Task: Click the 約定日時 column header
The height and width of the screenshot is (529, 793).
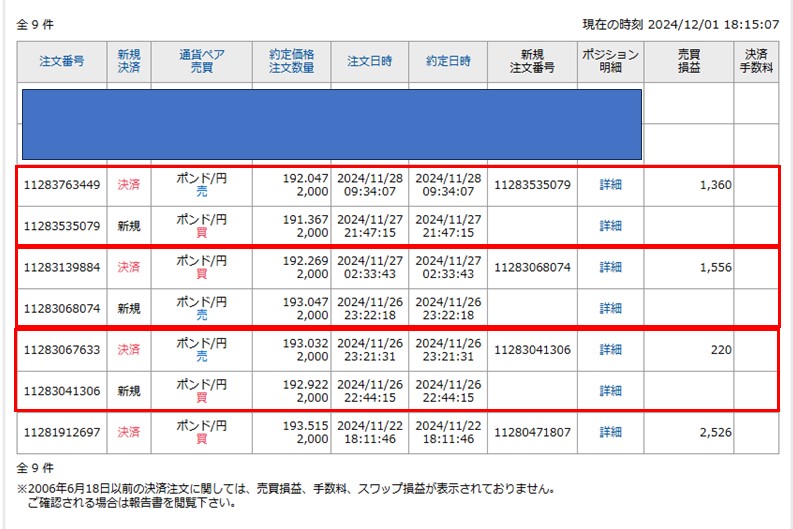Action: click(450, 61)
